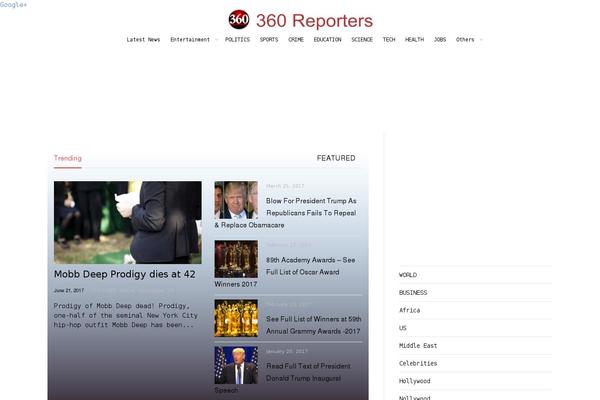Open the Entertainment menu

click(190, 39)
